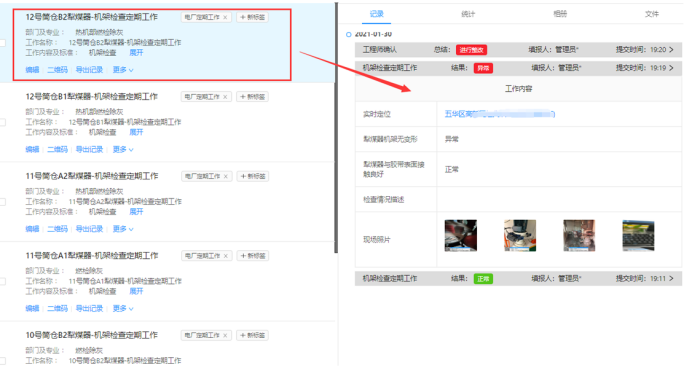Image resolution: width=693 pixels, height=374 pixels.
Task: Click 导出记录 link for 11号筒仓A1 item
Action: point(89,309)
